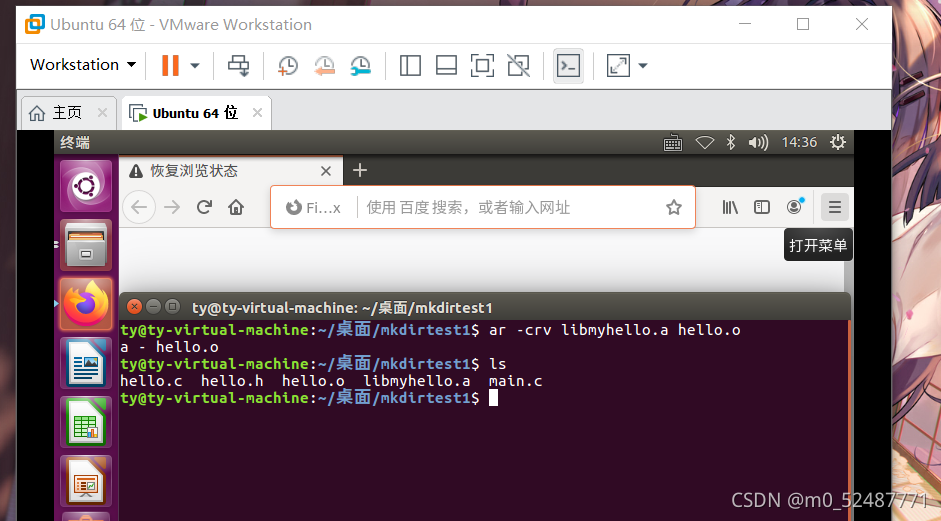Click the stretch guest display icon
The width and height of the screenshot is (941, 521).
coord(618,65)
